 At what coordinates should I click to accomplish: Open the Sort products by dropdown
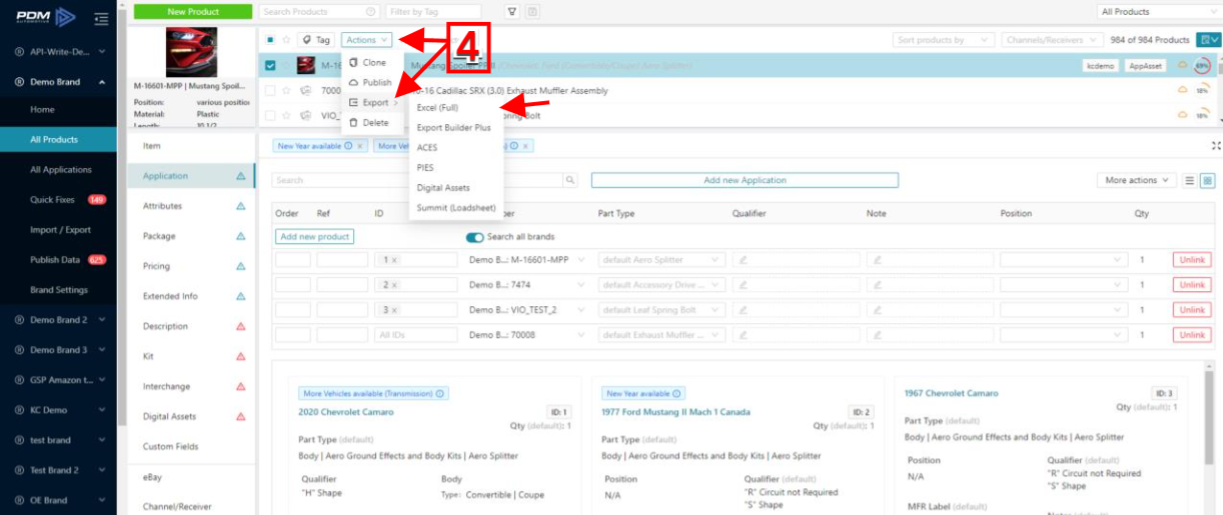(944, 40)
